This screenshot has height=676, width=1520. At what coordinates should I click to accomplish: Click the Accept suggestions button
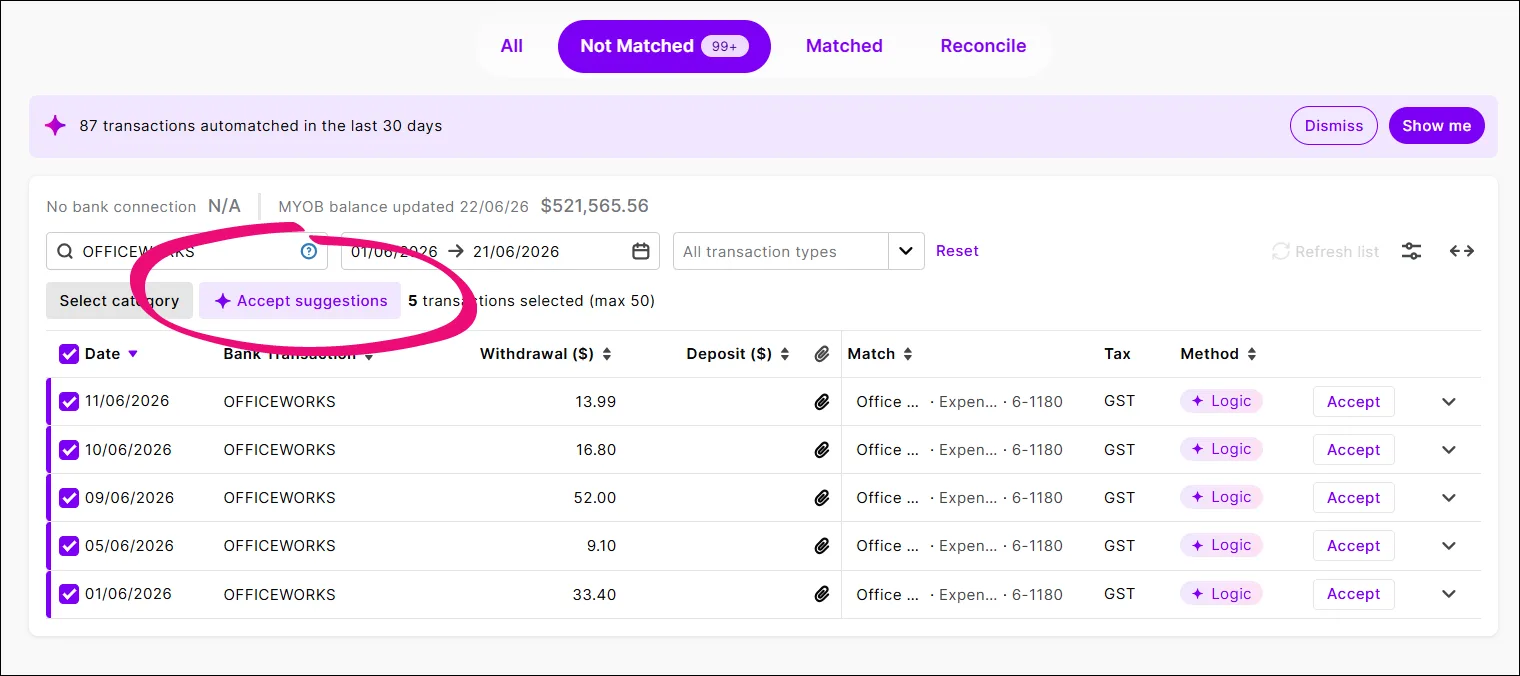tap(300, 300)
